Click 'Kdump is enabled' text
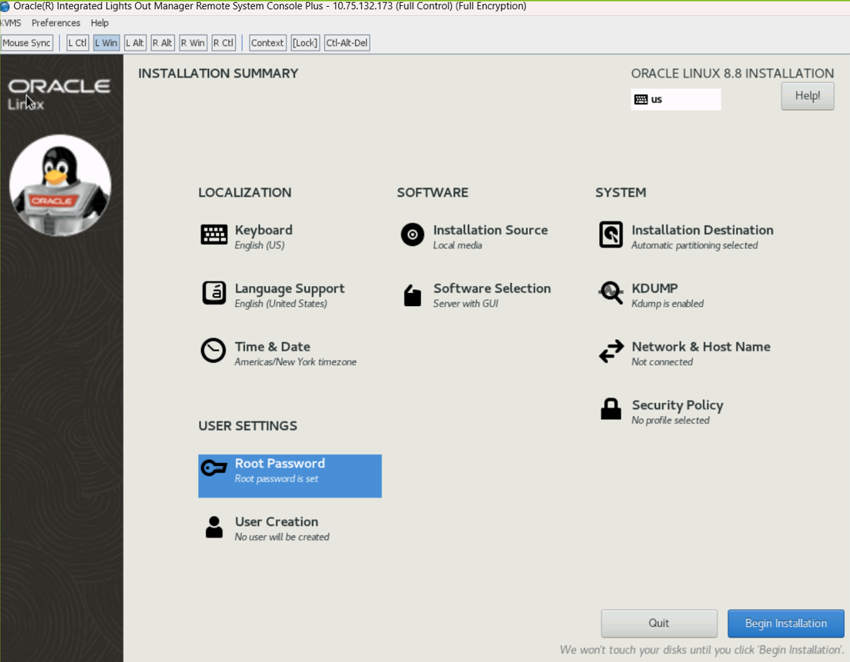Image resolution: width=850 pixels, height=662 pixels. [667, 304]
